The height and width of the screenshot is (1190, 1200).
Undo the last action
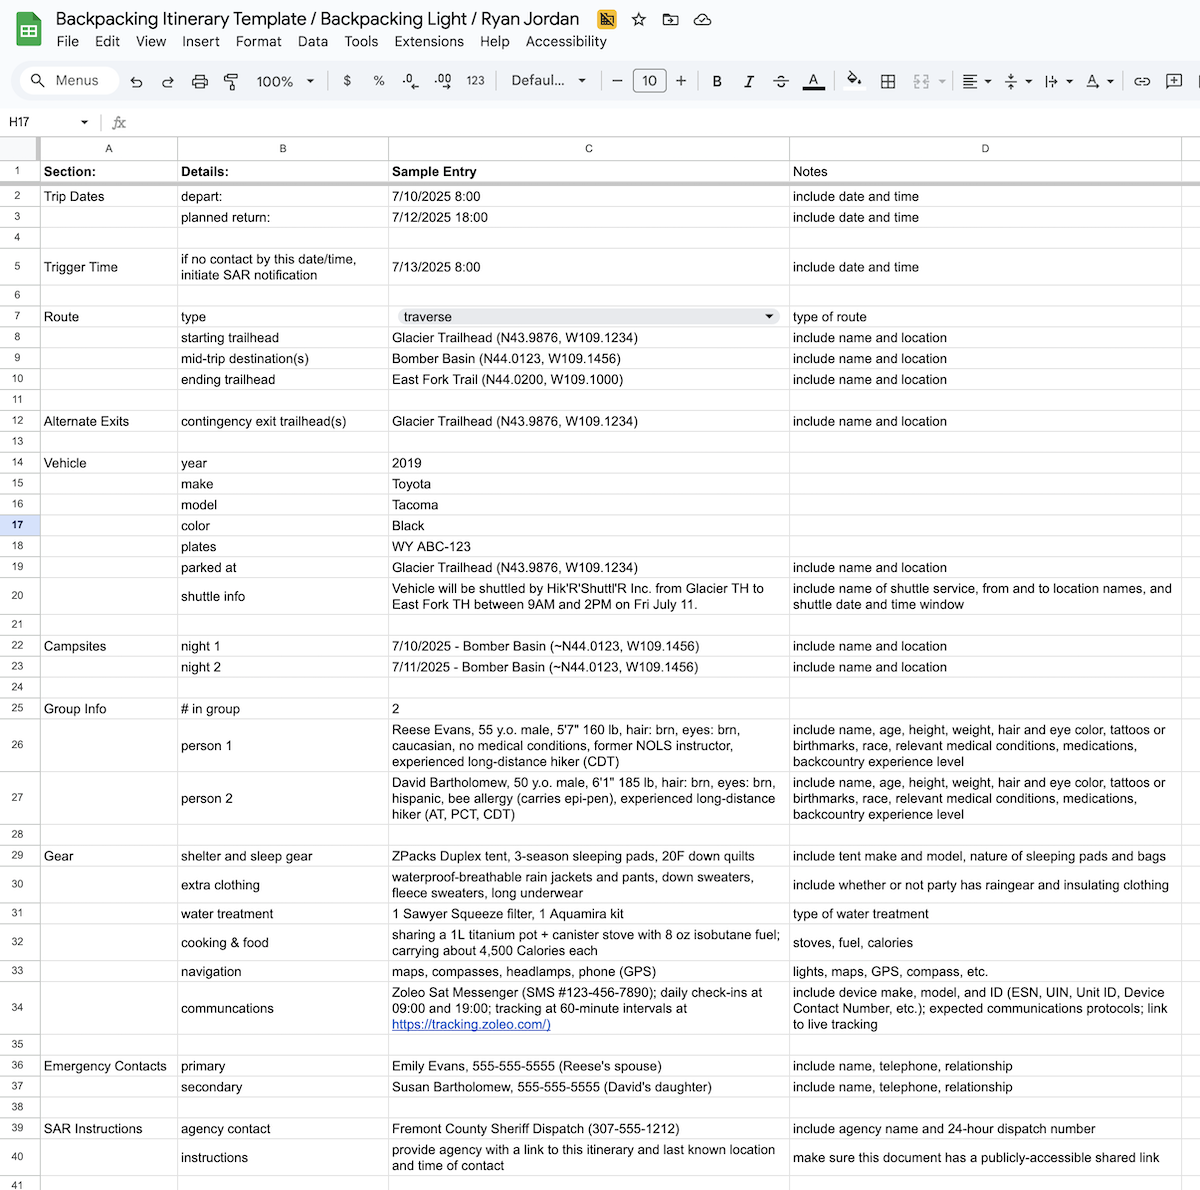pos(137,81)
